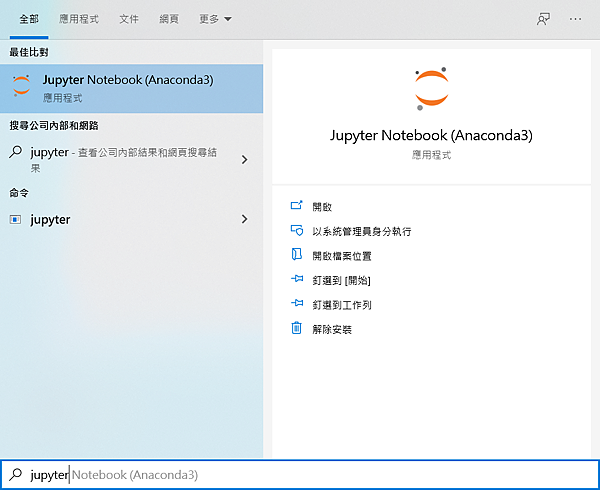
Task: Click the 命令 heading
Action: pyautogui.click(x=19, y=193)
